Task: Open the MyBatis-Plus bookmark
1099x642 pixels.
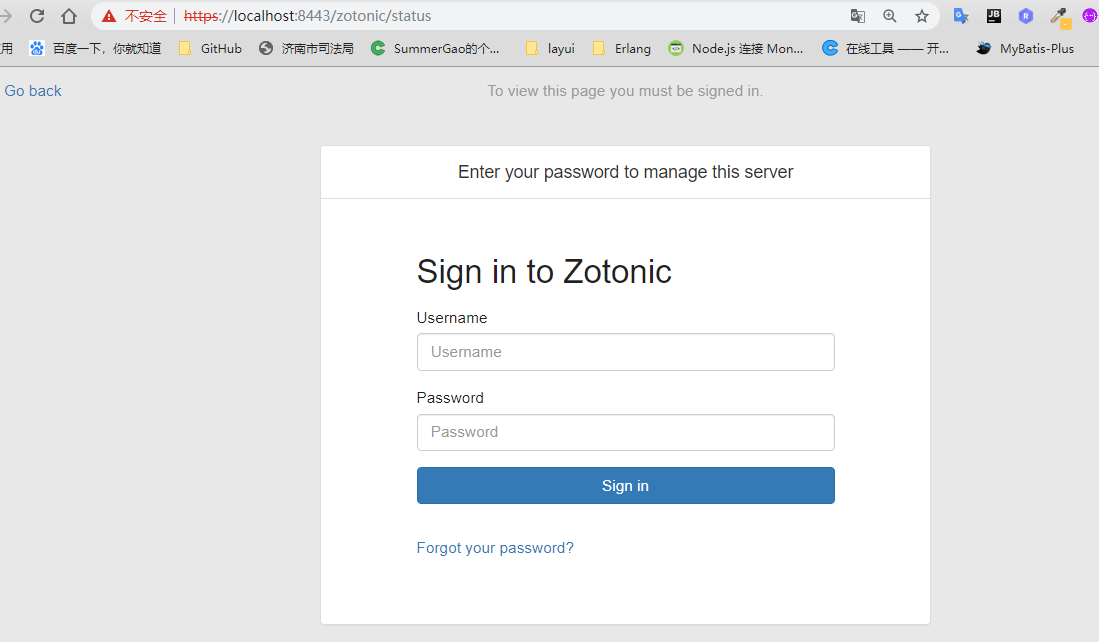Action: point(1026,48)
